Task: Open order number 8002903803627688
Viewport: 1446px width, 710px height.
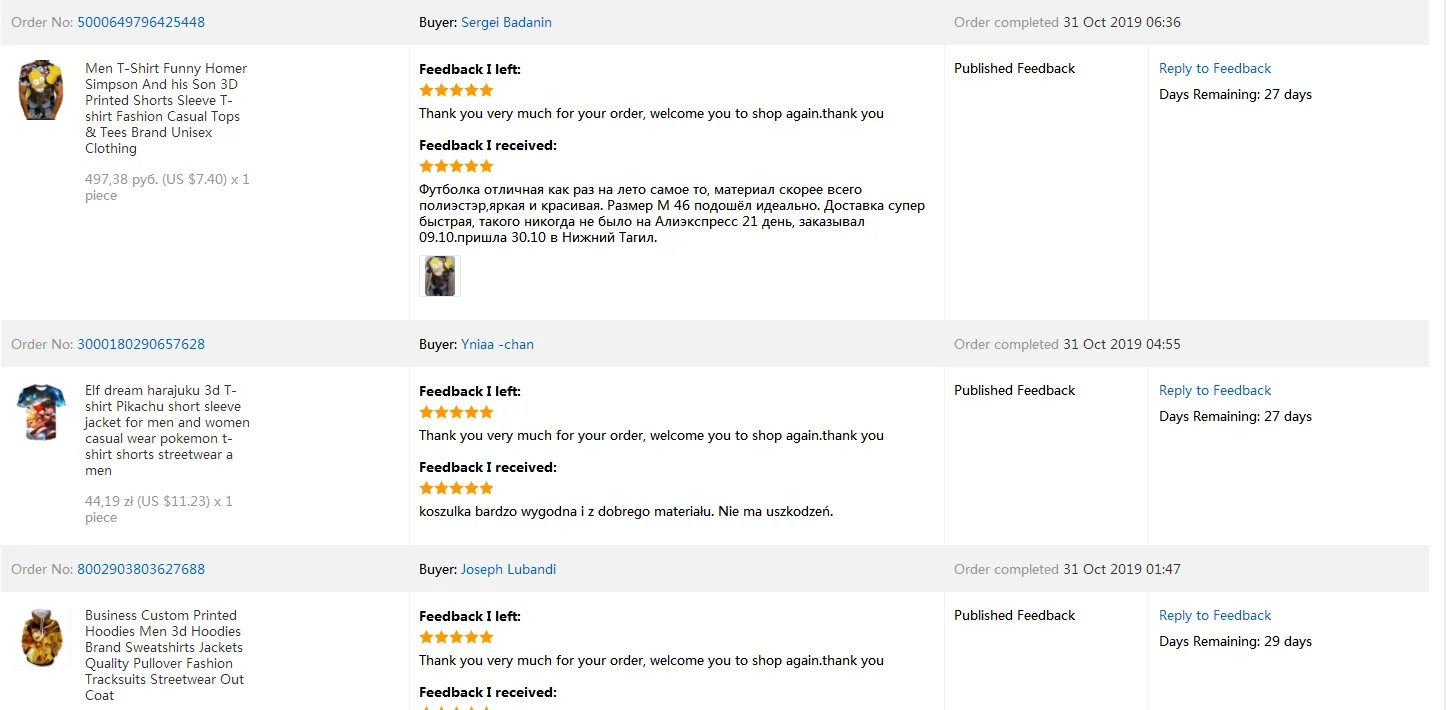Action: tap(141, 569)
